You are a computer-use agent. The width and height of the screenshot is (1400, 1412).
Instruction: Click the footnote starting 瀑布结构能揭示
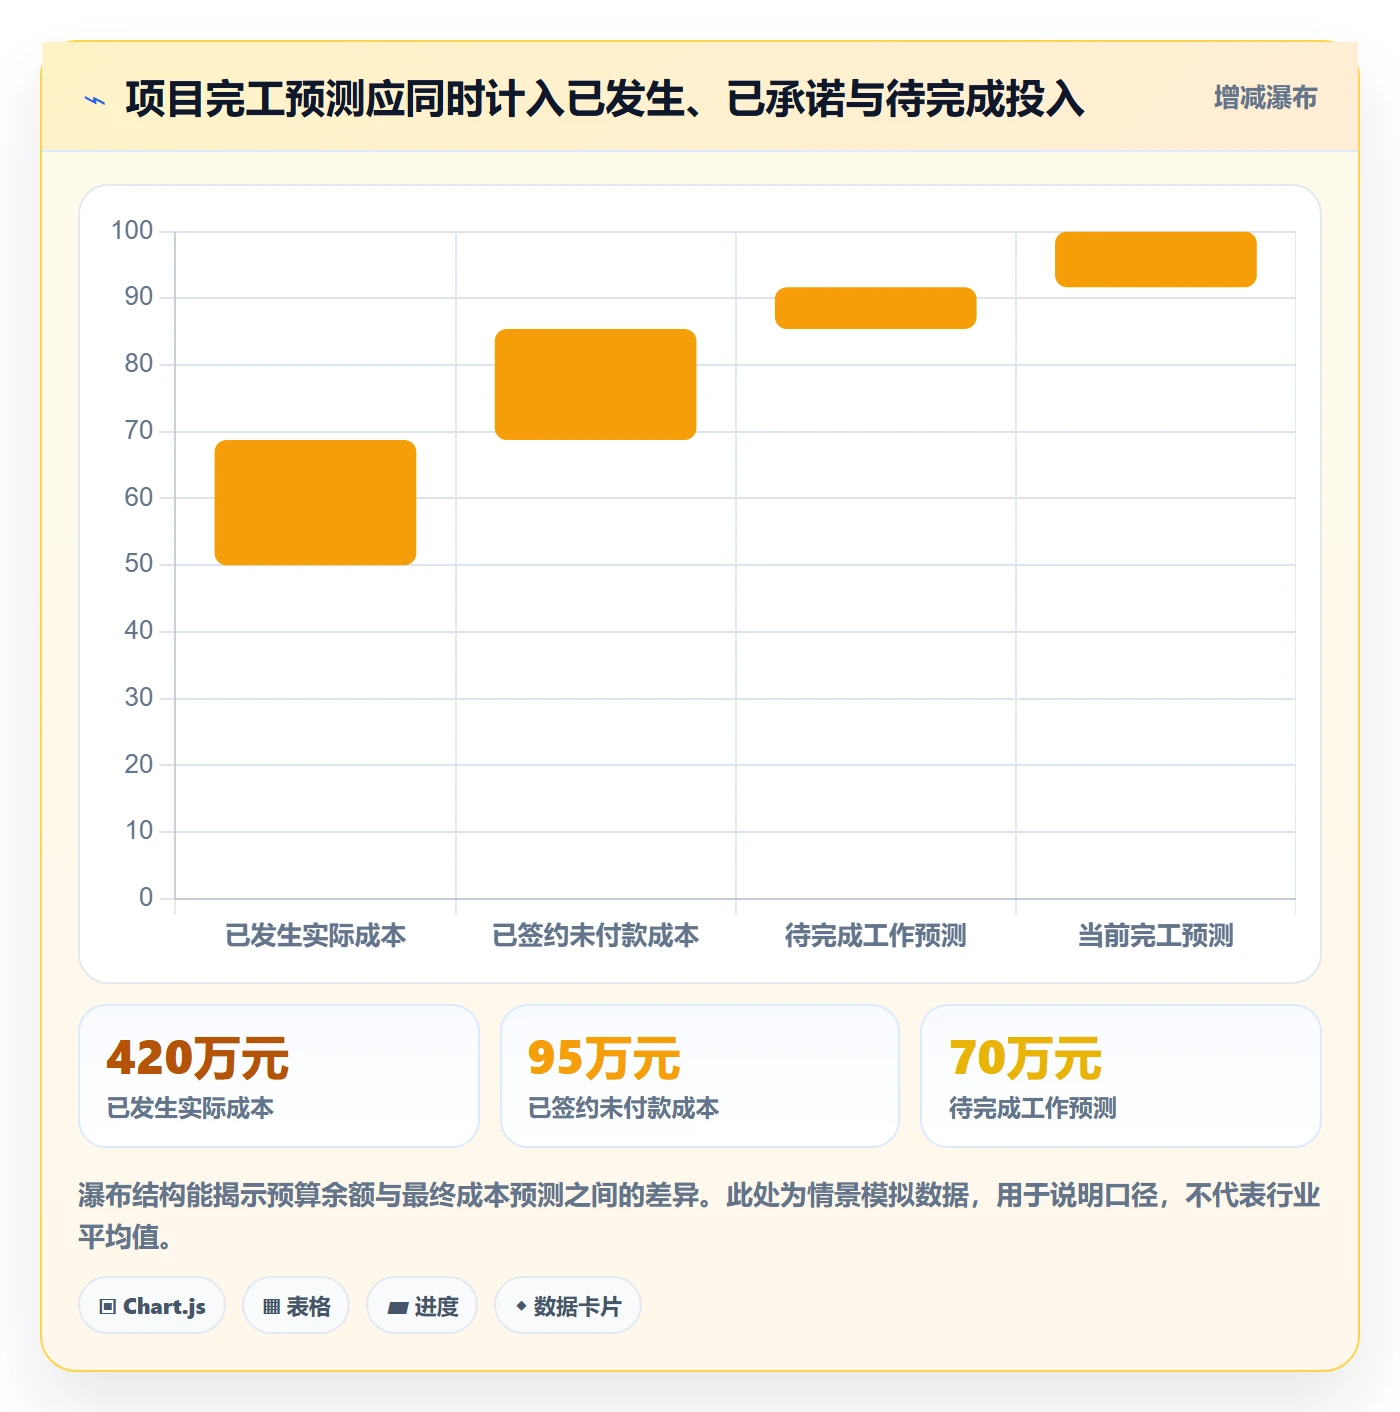[700, 1215]
